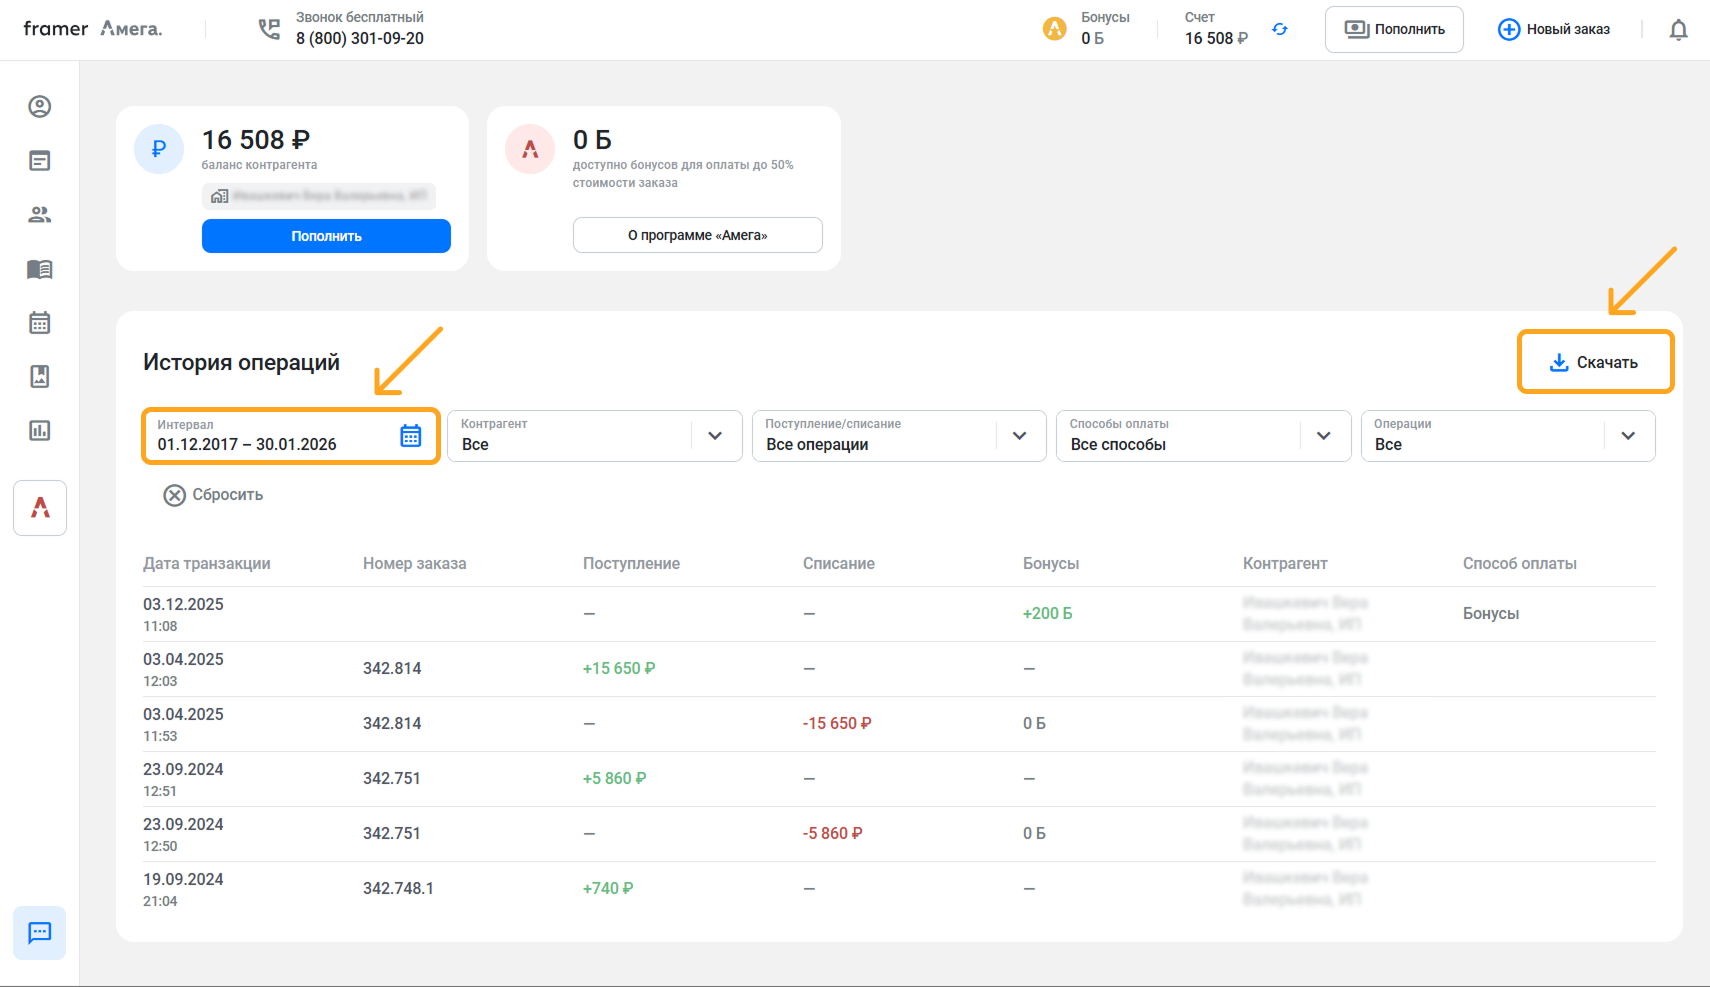Click the Интервал date range field
The height and width of the screenshot is (987, 1710).
click(270, 436)
